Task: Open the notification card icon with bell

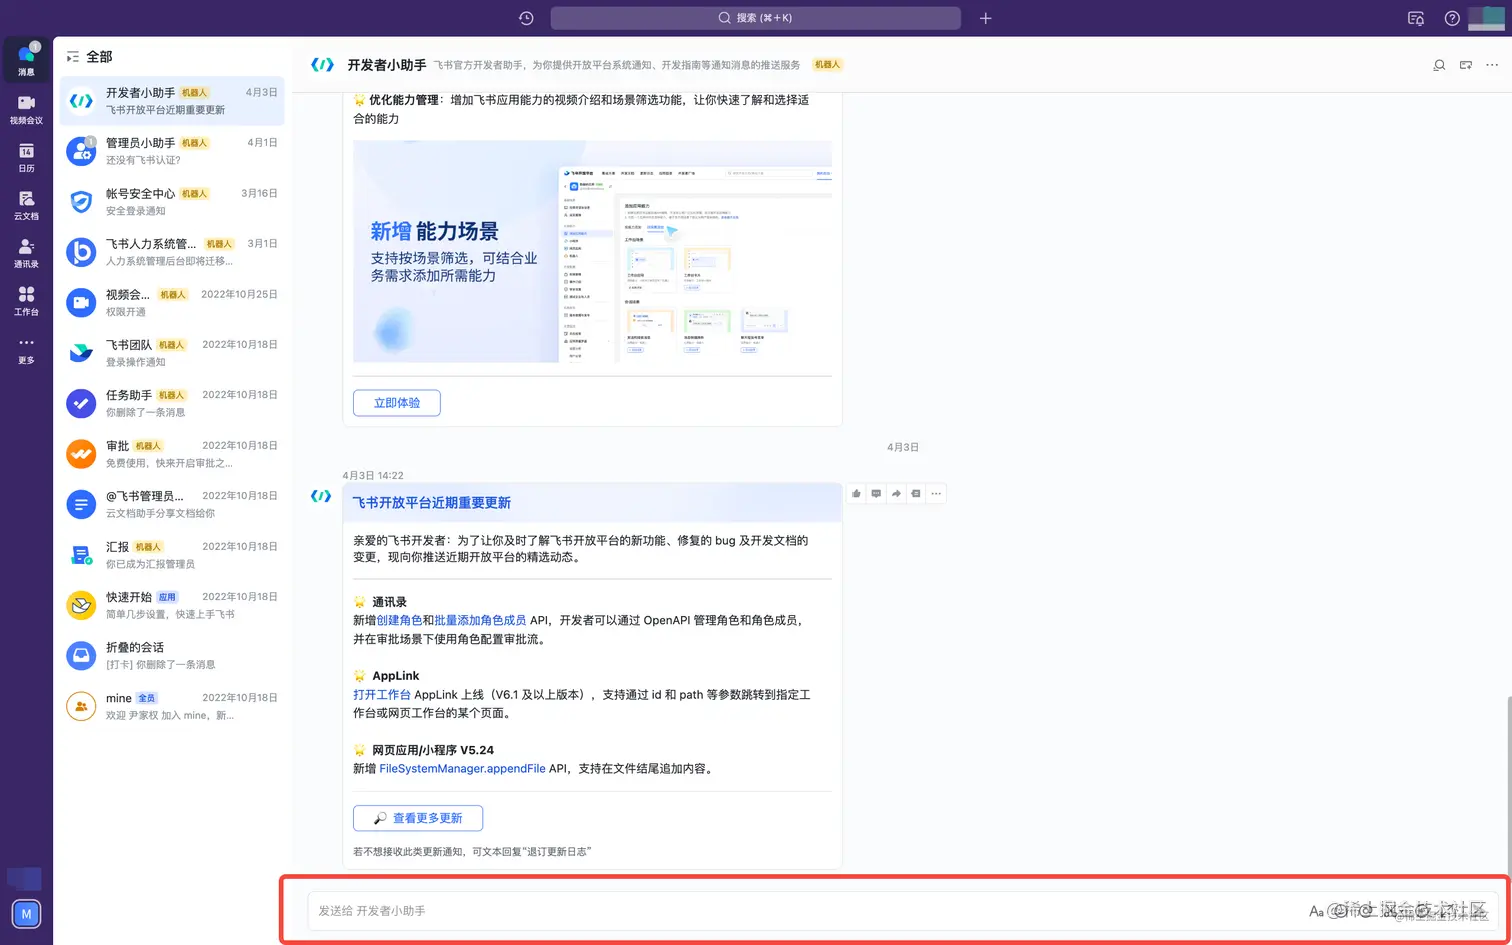Action: point(1416,18)
